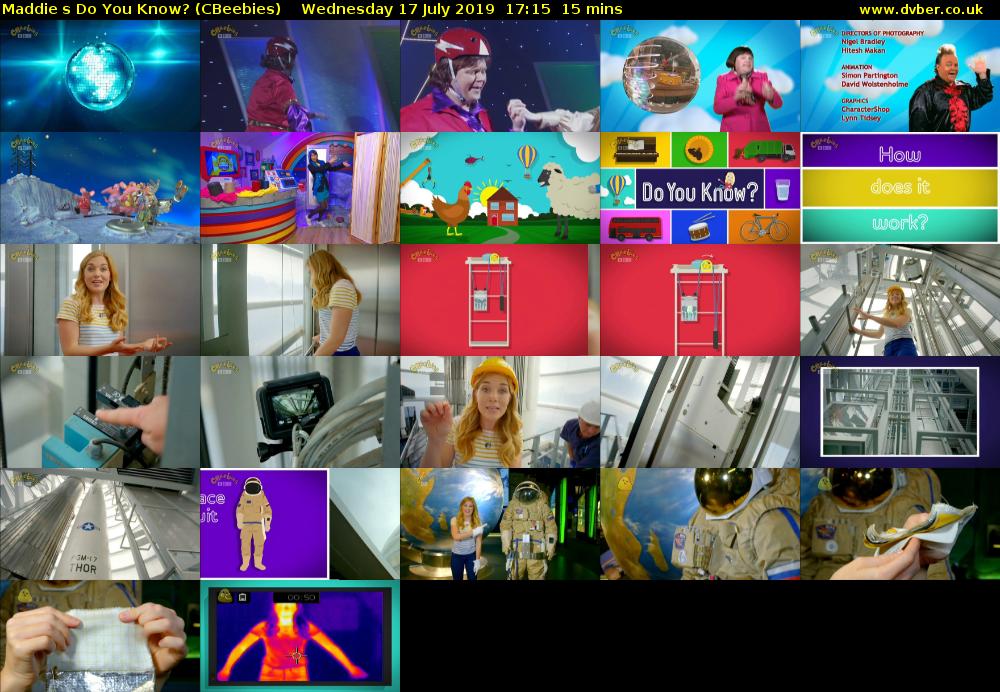
Task: Click the cartoon chicken in the farm scene
Action: (452, 207)
